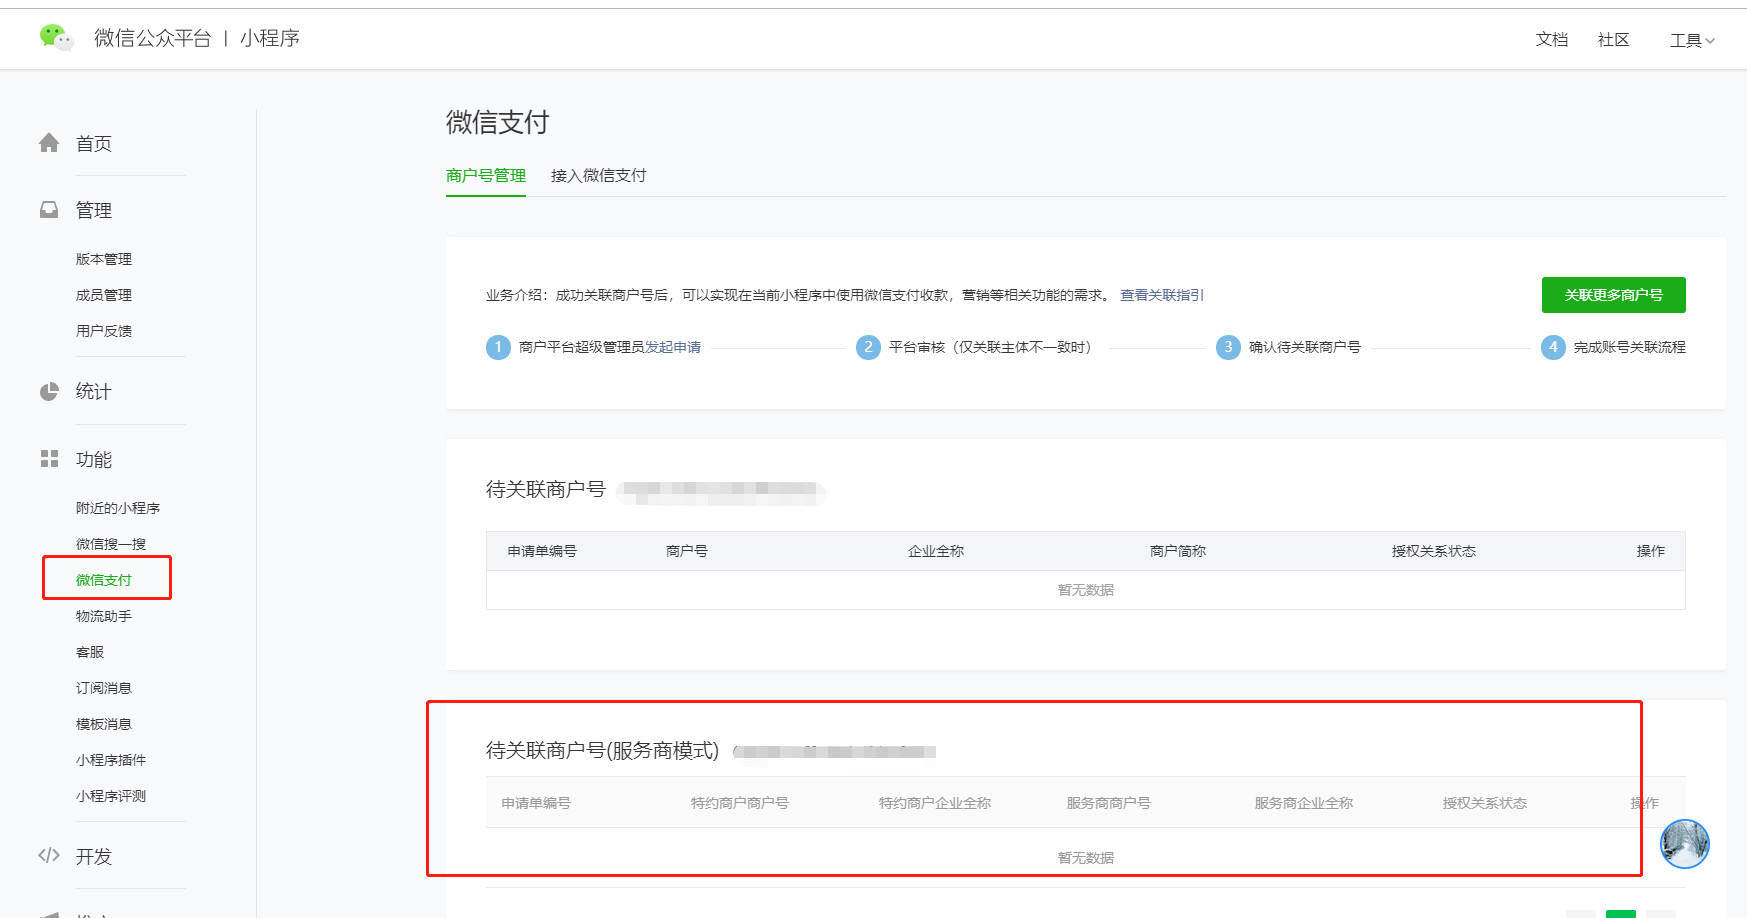Click the 微信公众平台 title text
Viewport: 1747px width, 918px height.
(153, 38)
